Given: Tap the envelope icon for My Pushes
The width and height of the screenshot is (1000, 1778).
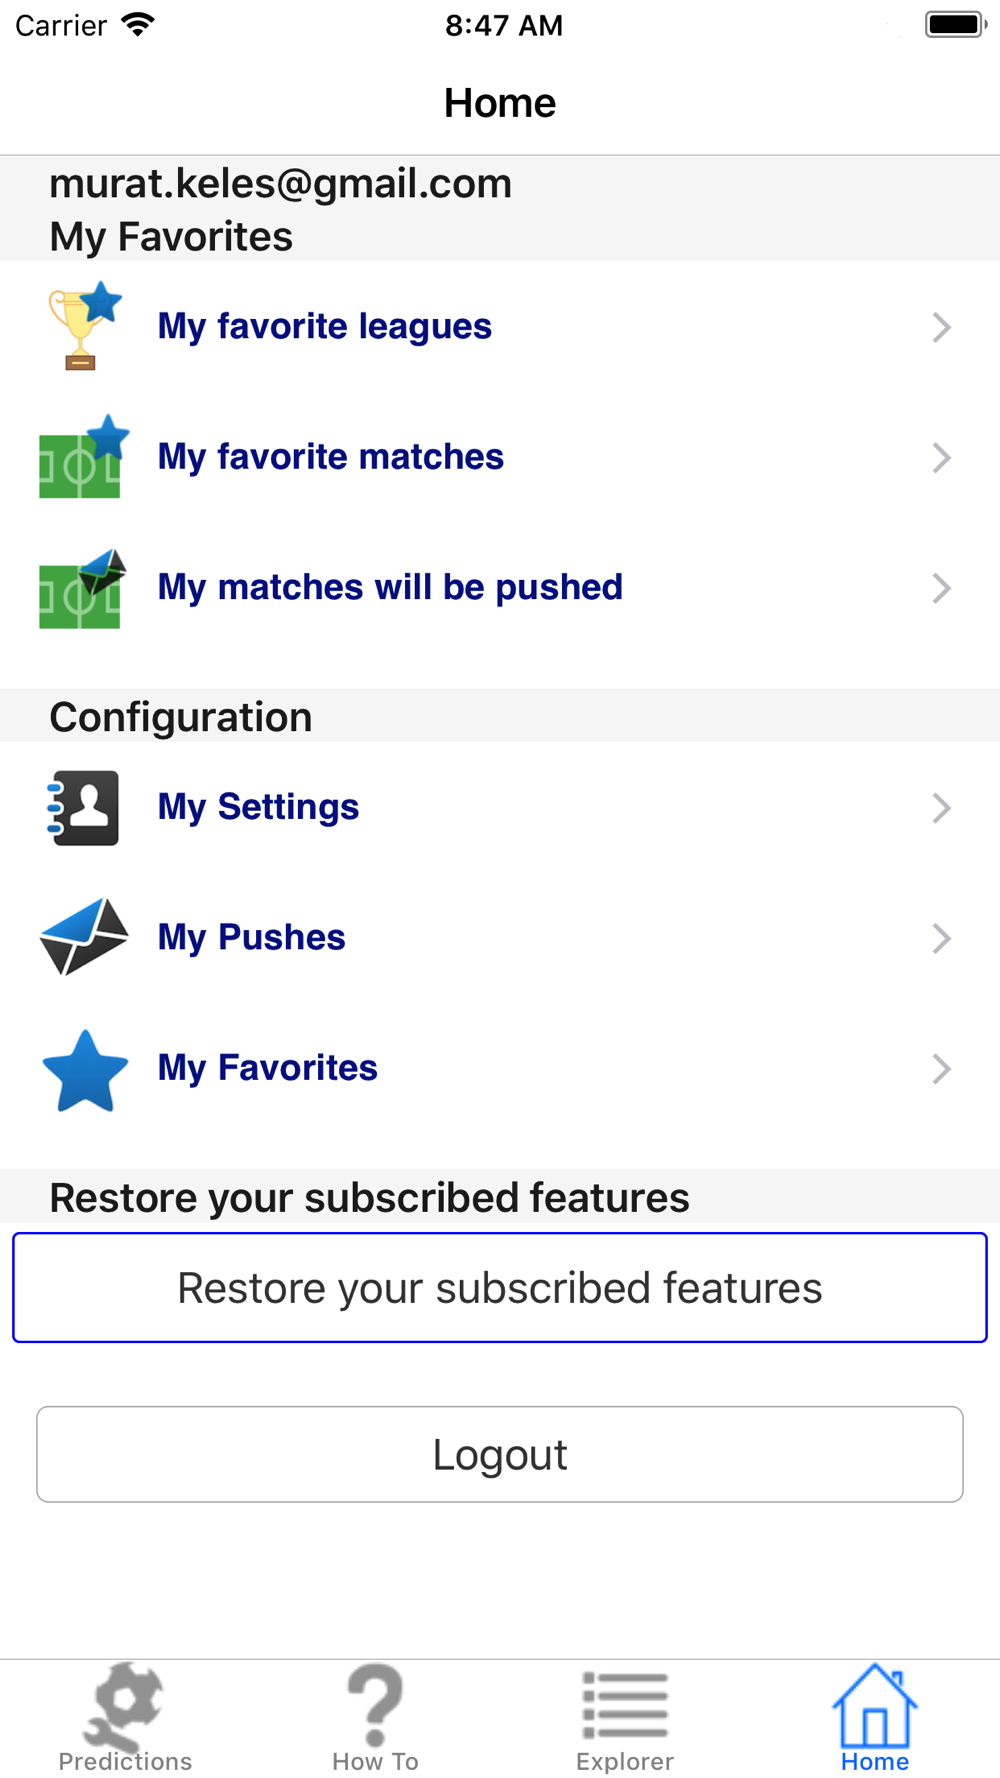Looking at the screenshot, I should click(84, 938).
